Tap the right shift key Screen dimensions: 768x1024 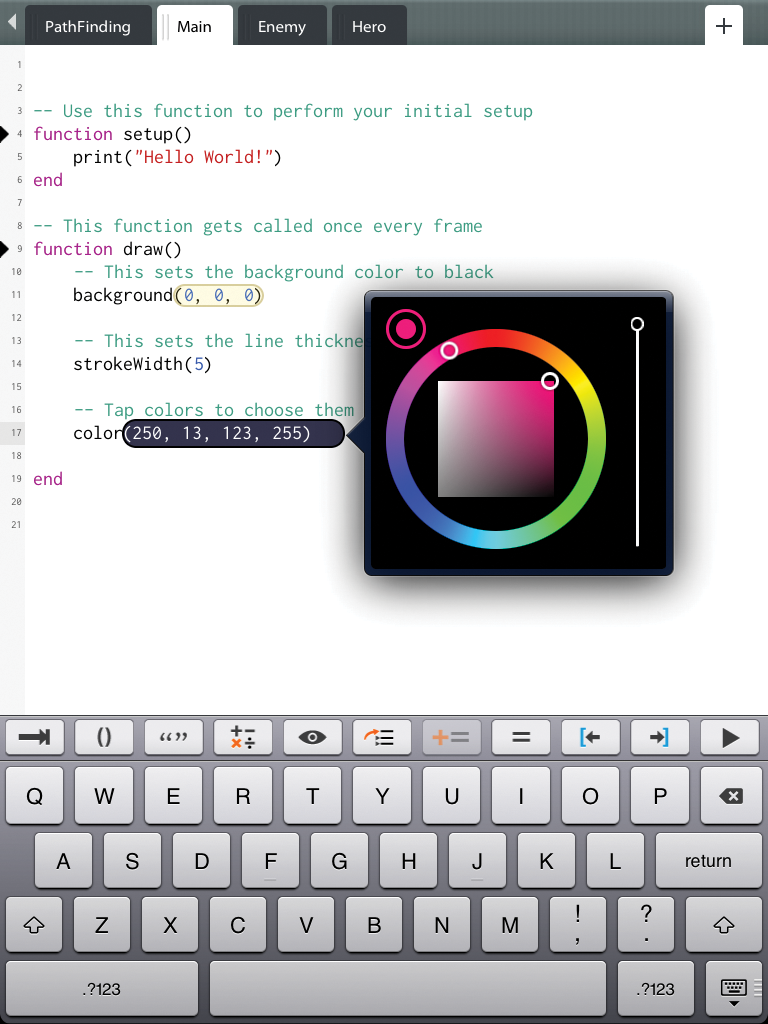(x=724, y=925)
